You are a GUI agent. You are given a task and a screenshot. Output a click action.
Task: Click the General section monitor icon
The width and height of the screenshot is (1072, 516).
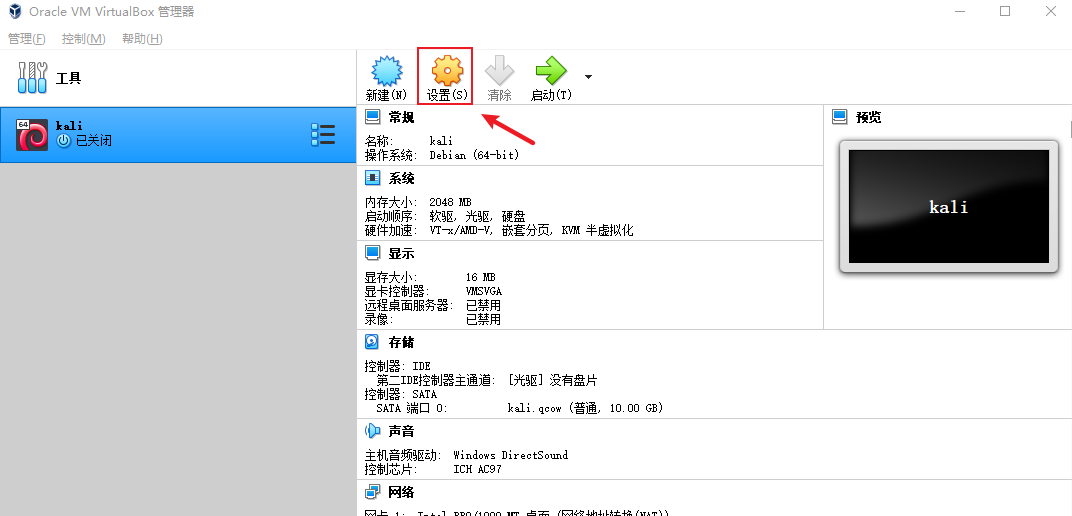(x=373, y=117)
